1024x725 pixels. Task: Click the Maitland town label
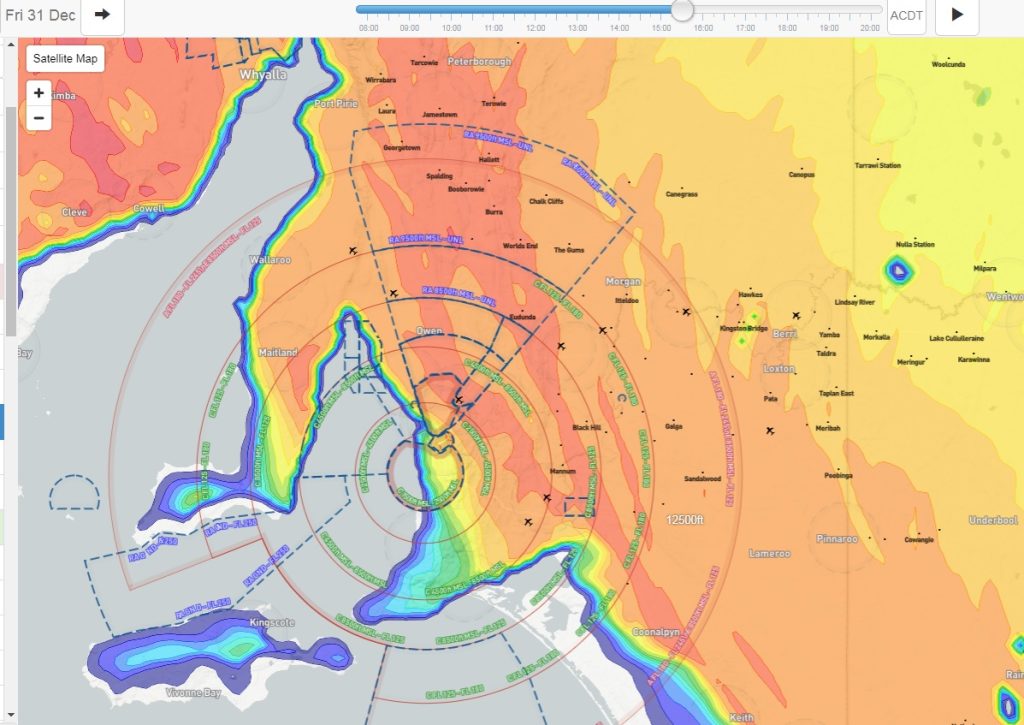pos(278,352)
